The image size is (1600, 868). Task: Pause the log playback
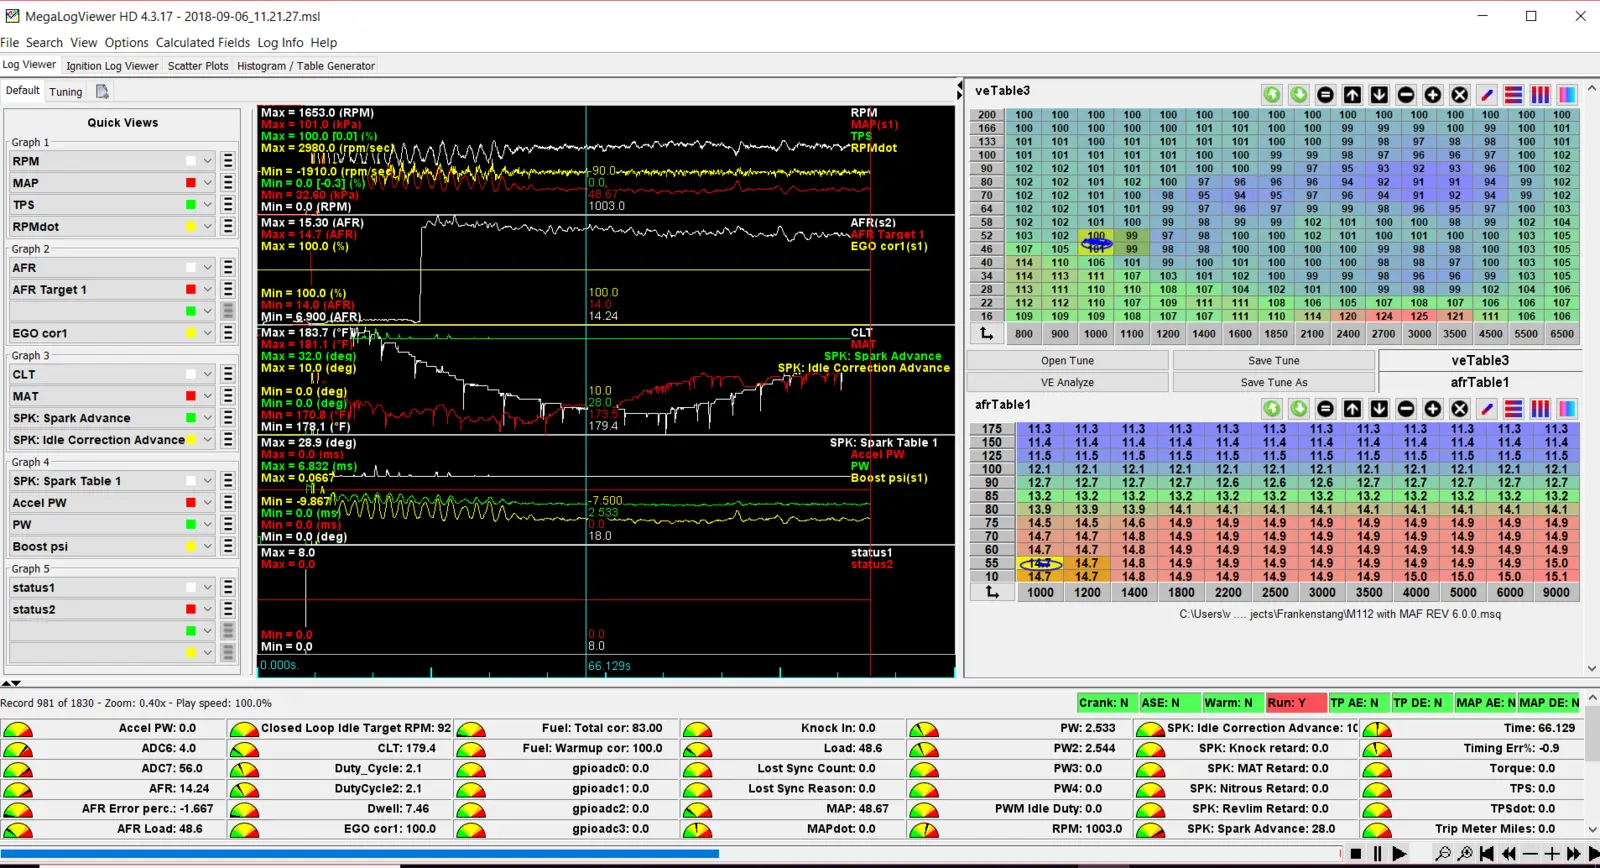tap(1378, 854)
